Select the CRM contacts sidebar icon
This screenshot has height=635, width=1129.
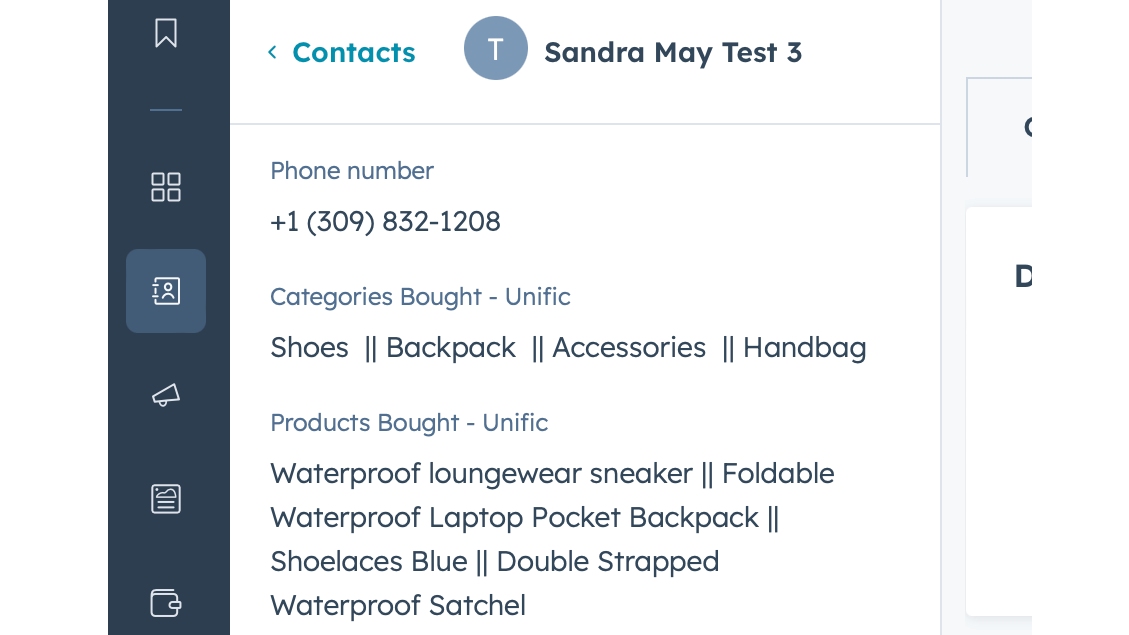click(166, 291)
